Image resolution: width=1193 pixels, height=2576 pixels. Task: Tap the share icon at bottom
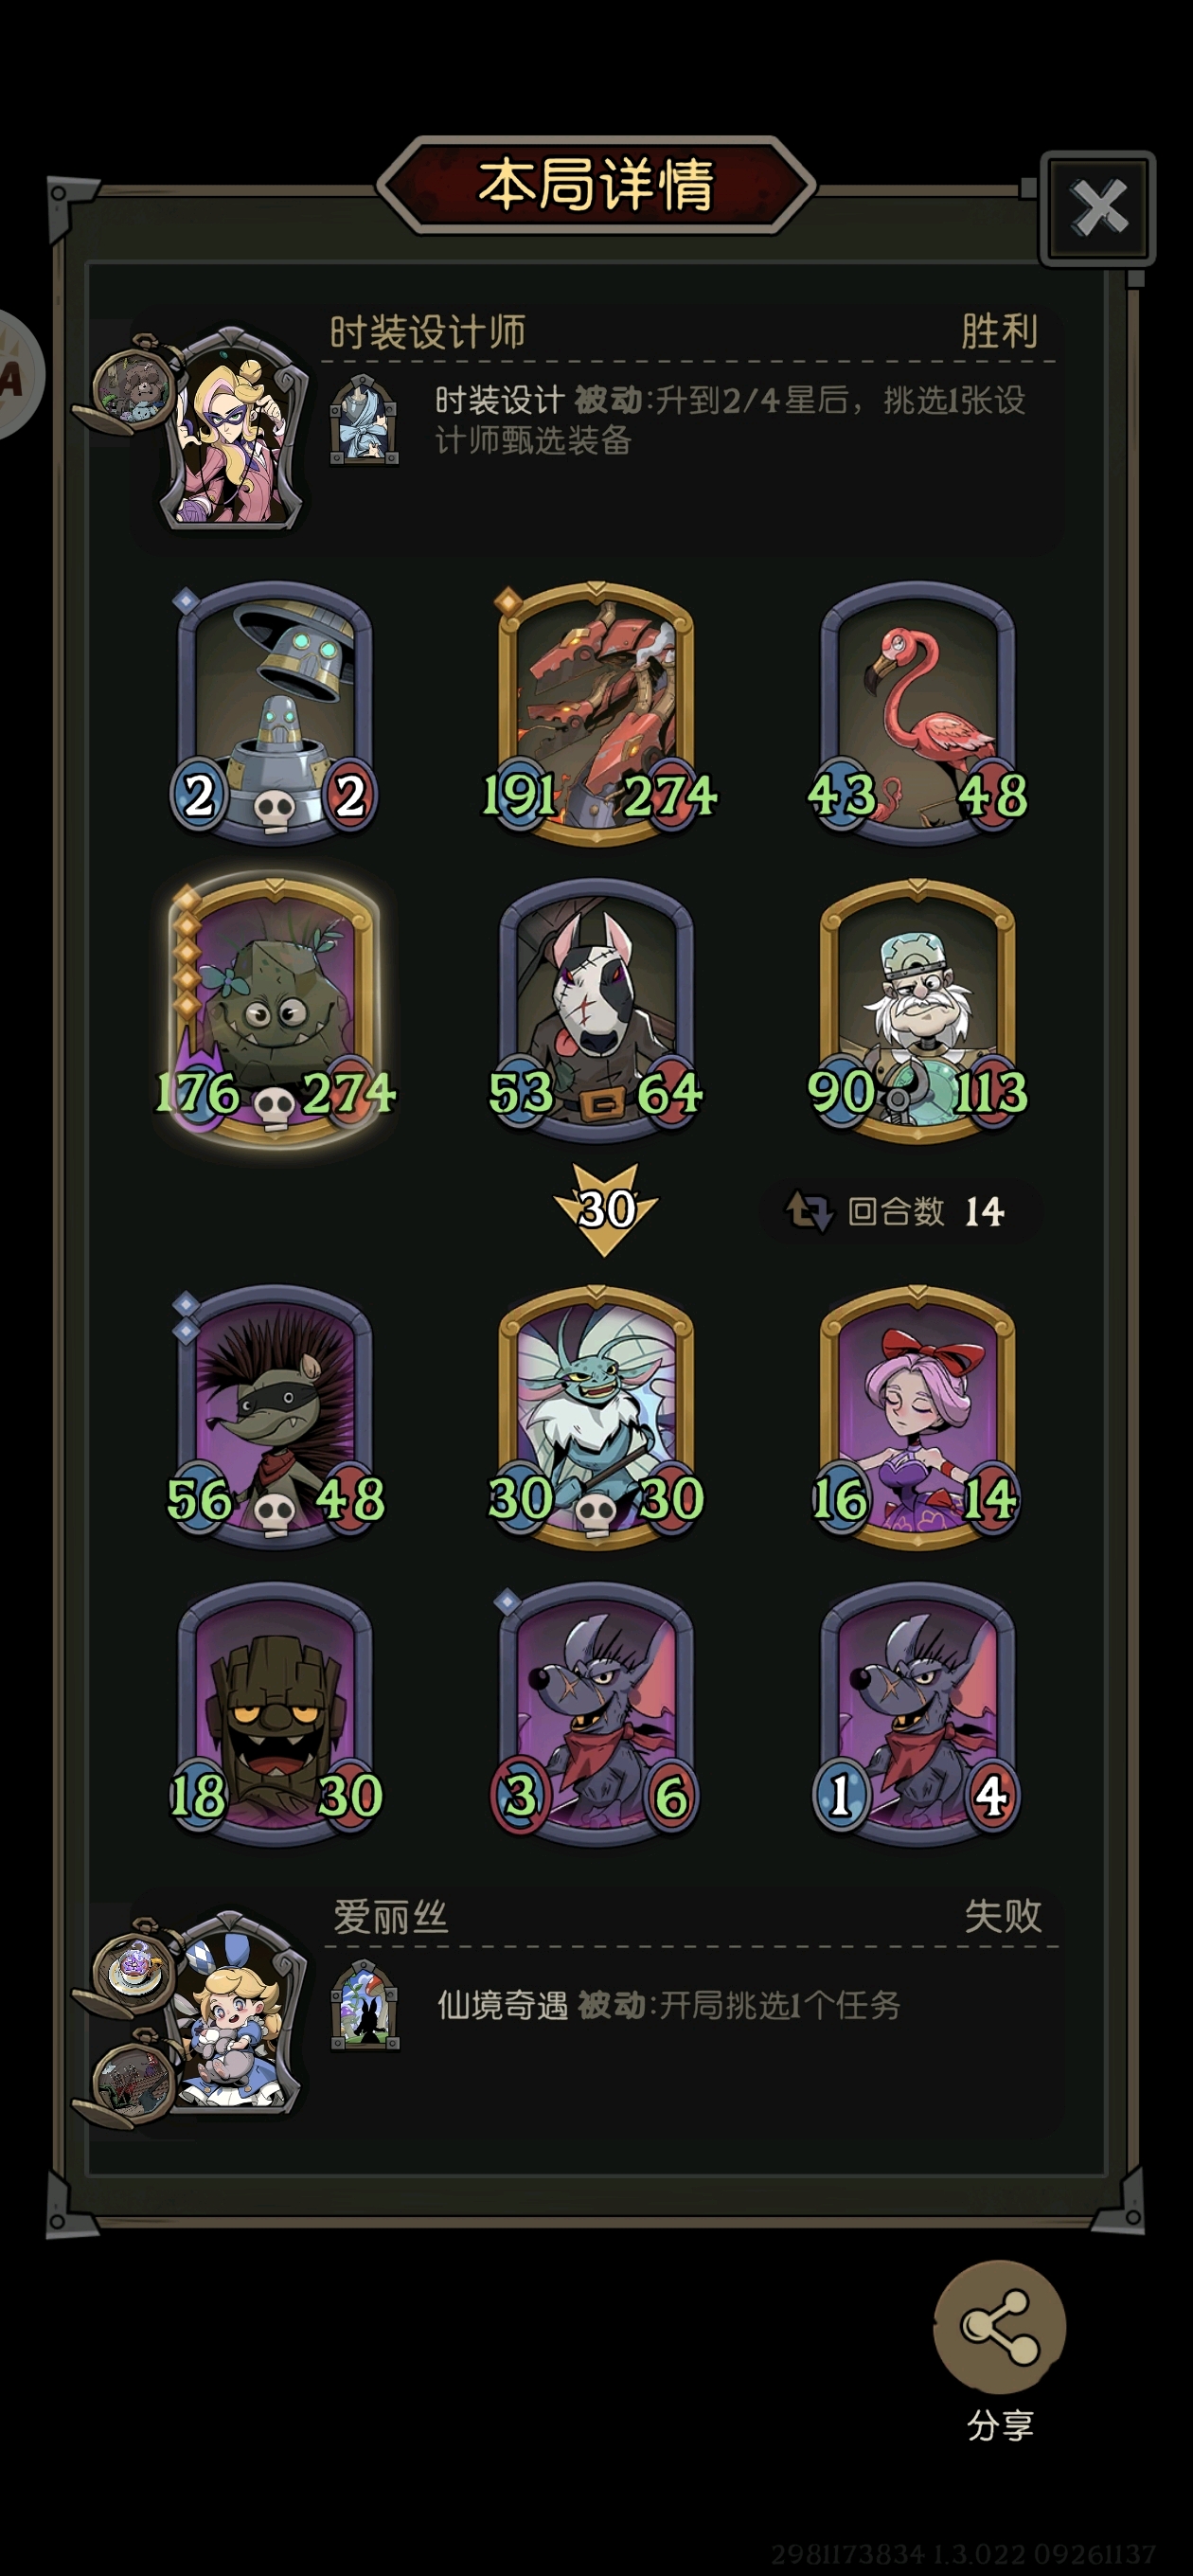coord(999,2326)
